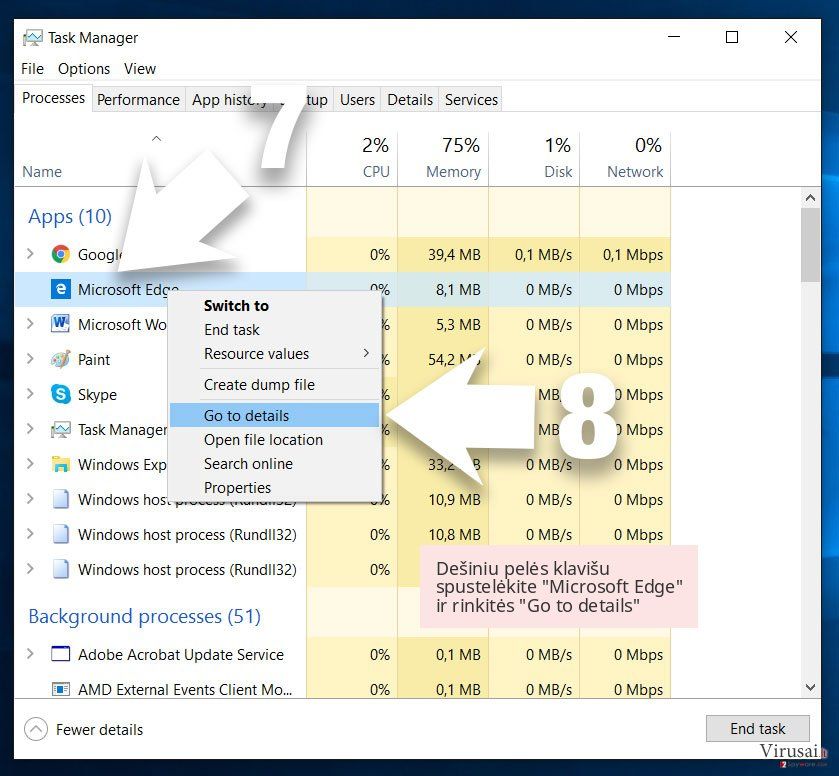Open the View menu
The width and height of the screenshot is (839, 776).
pyautogui.click(x=140, y=69)
